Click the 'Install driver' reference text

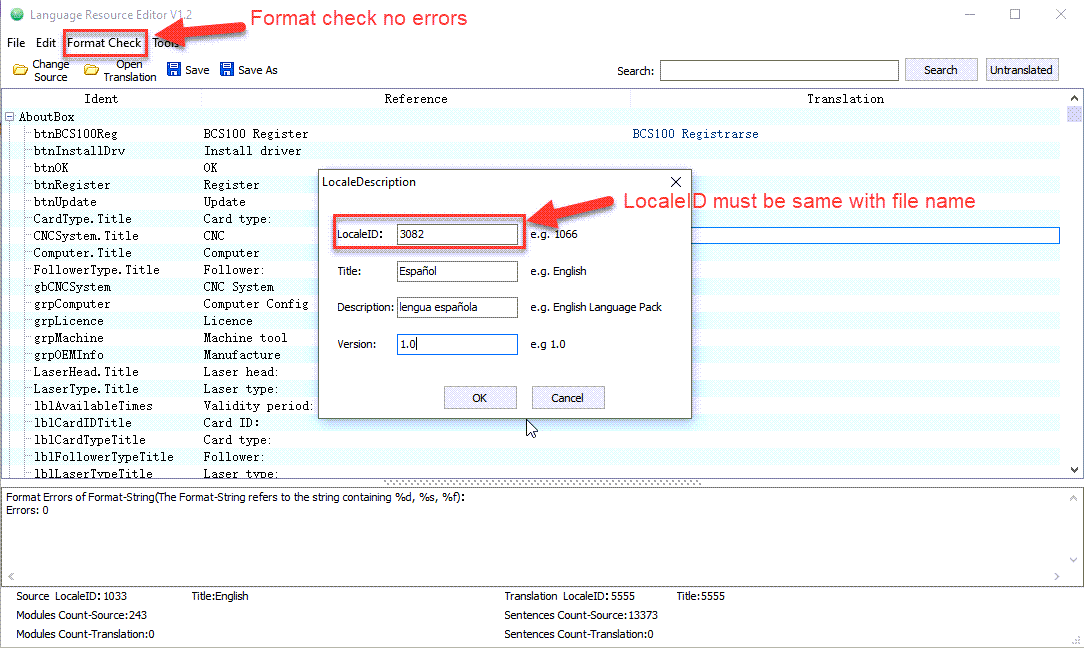point(252,151)
